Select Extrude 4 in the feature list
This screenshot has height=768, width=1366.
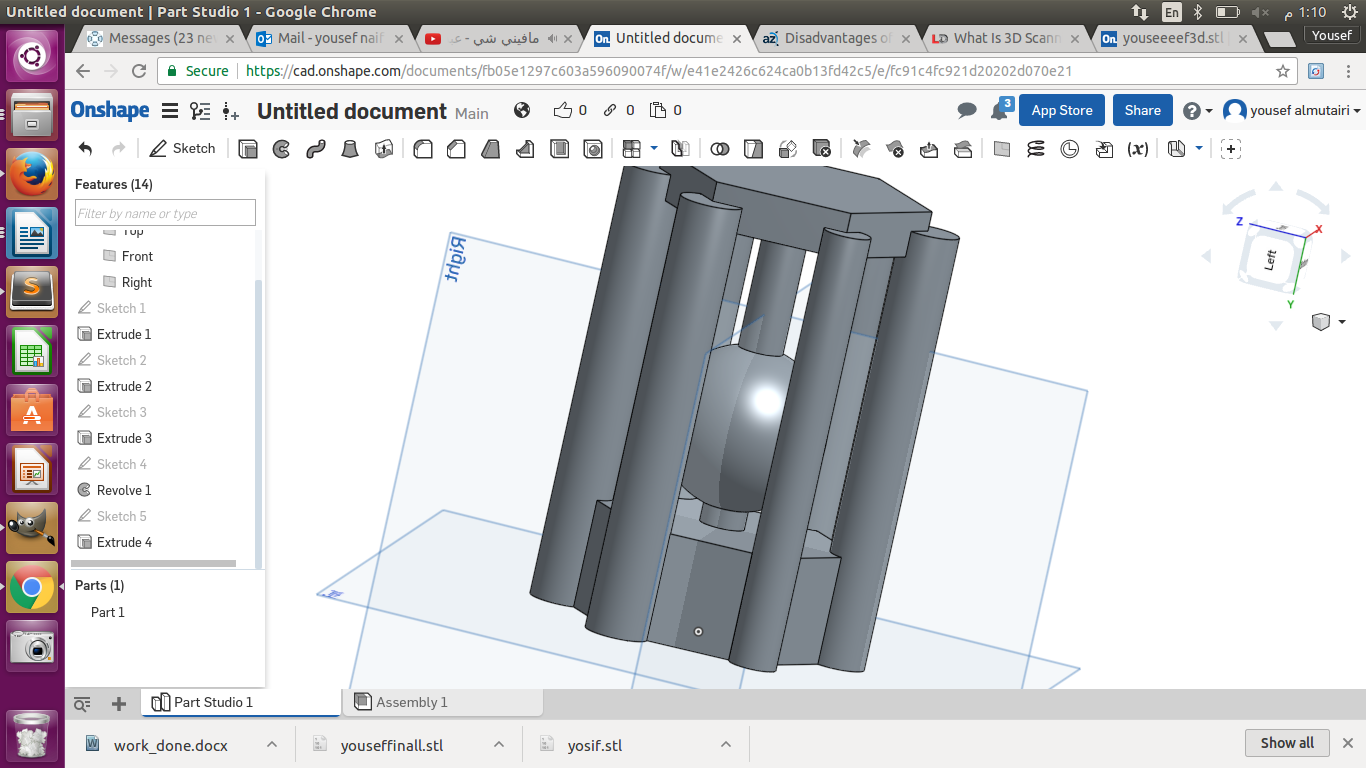[124, 542]
